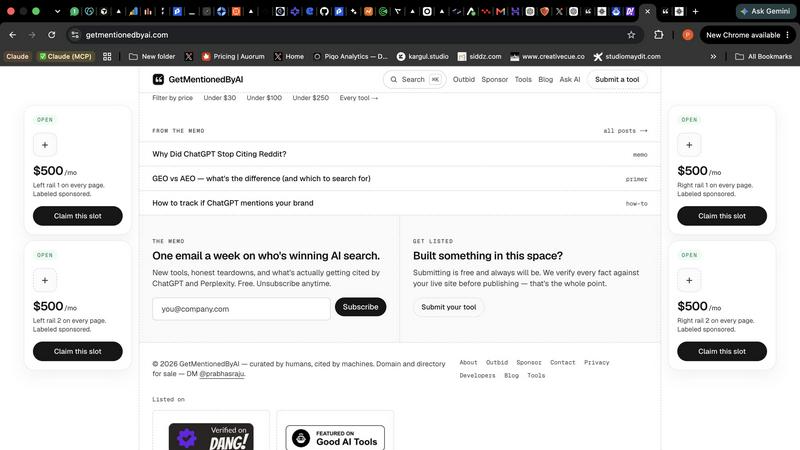Claim the Right rail 1 slot
This screenshot has height=450, width=800.
tap(722, 216)
